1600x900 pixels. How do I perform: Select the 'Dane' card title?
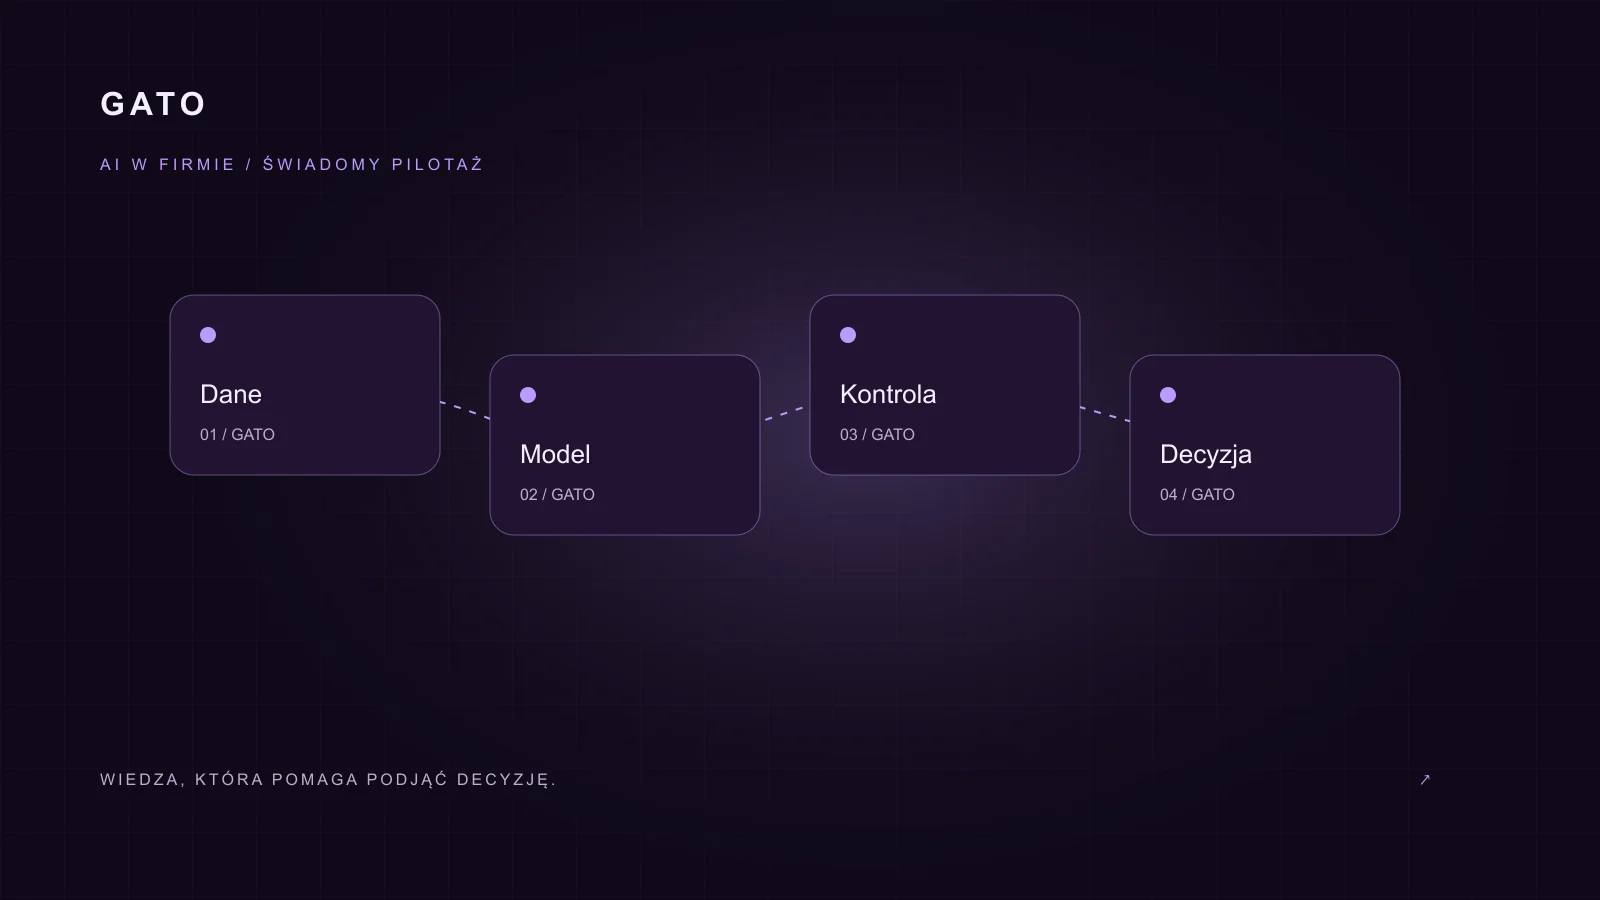[231, 394]
